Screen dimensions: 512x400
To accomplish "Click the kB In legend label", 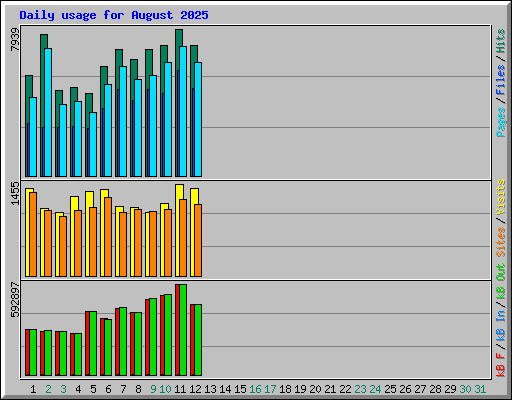I will (x=501, y=326).
